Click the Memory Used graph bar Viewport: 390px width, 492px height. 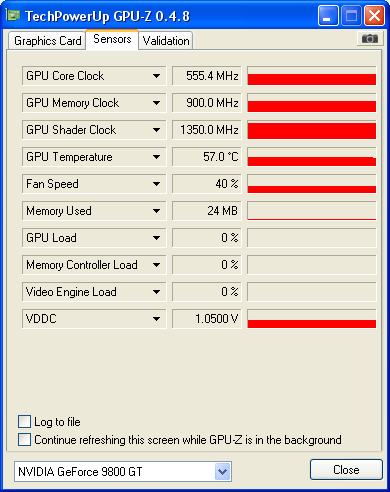click(x=312, y=211)
